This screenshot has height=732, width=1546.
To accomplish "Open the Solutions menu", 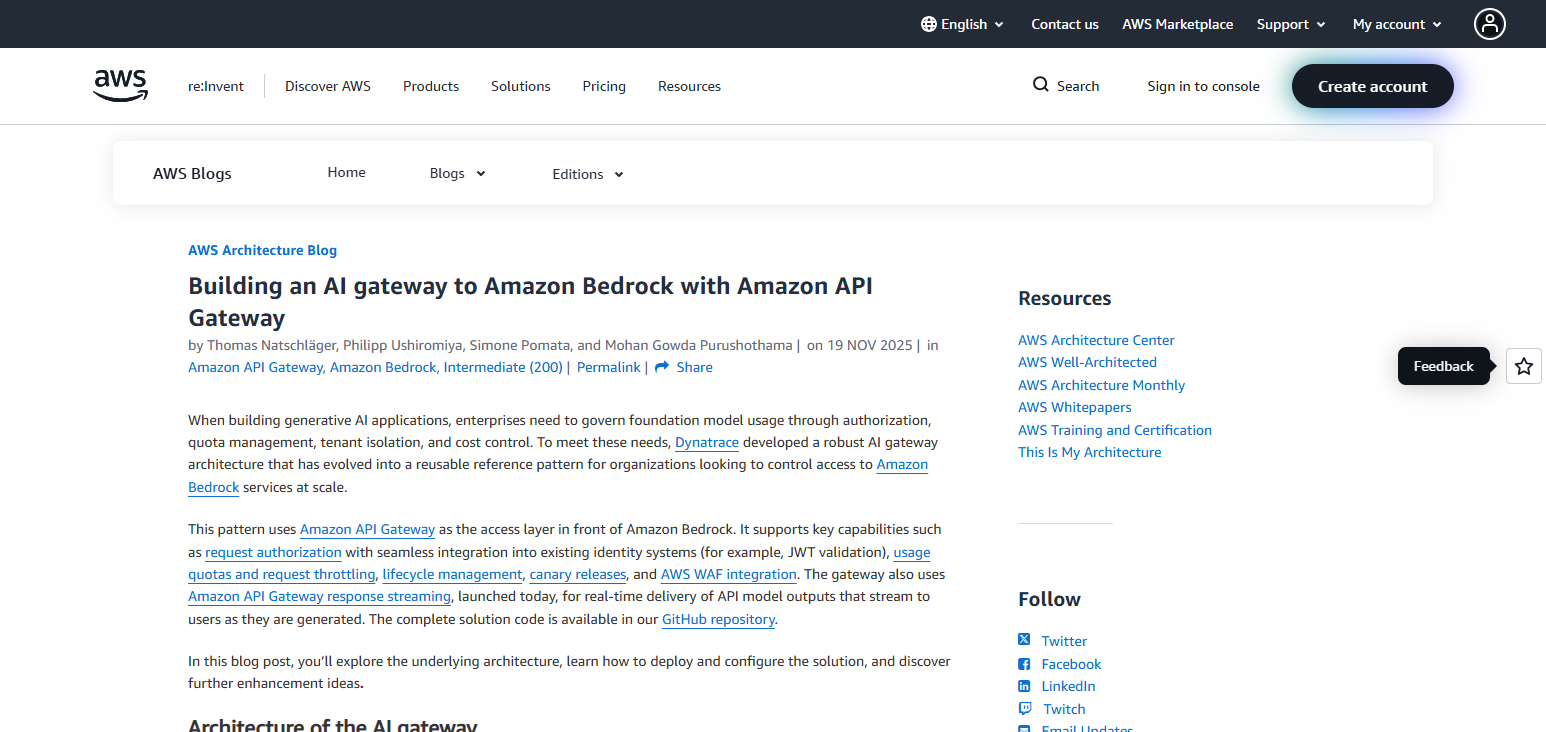I will [521, 86].
